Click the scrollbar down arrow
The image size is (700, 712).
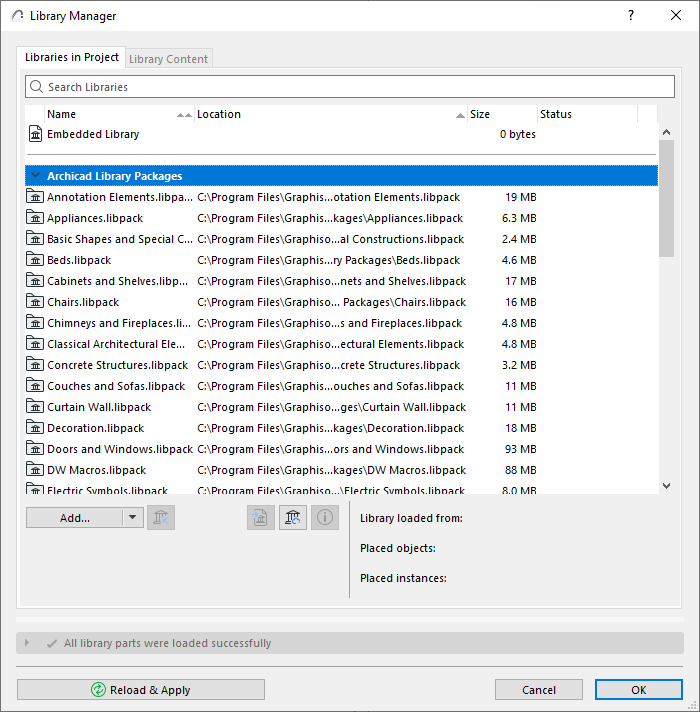666,485
